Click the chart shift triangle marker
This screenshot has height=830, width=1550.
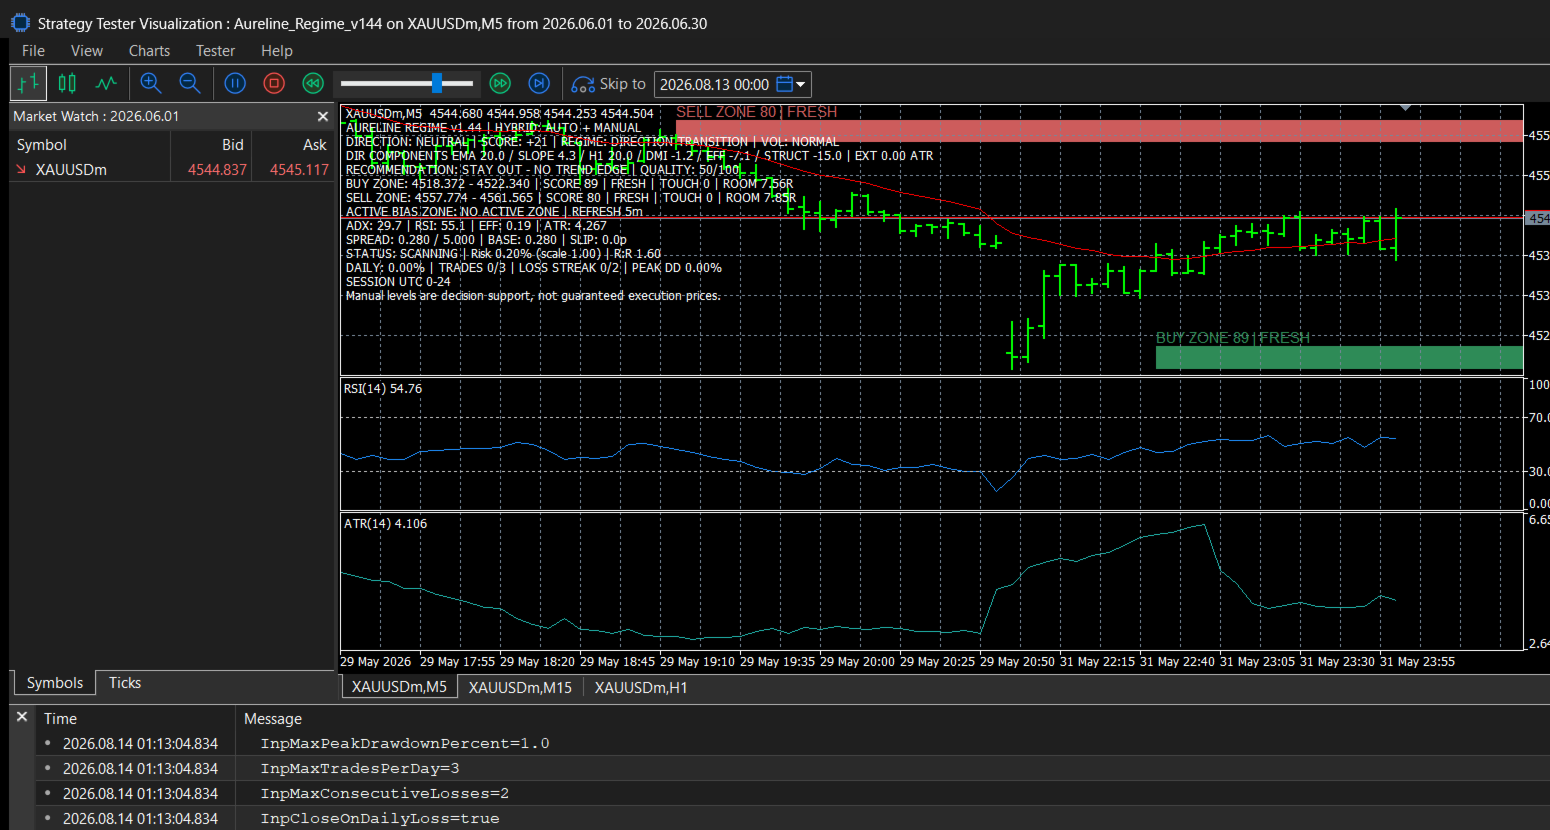[x=1405, y=108]
